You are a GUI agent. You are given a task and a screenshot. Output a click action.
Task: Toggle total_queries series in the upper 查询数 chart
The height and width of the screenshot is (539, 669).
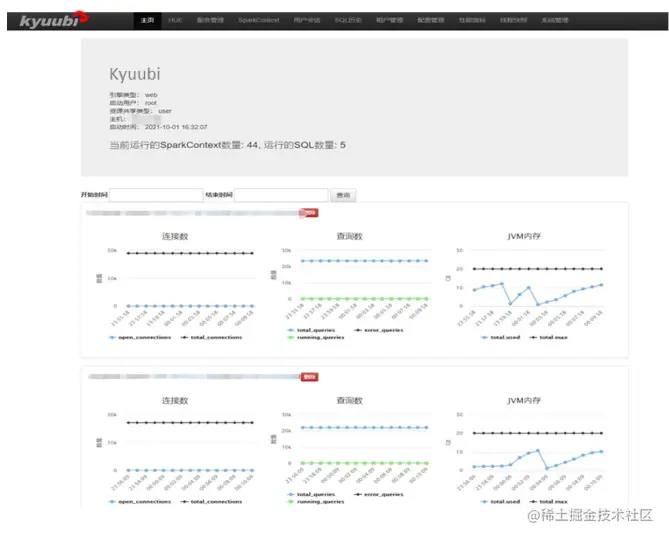pos(311,330)
